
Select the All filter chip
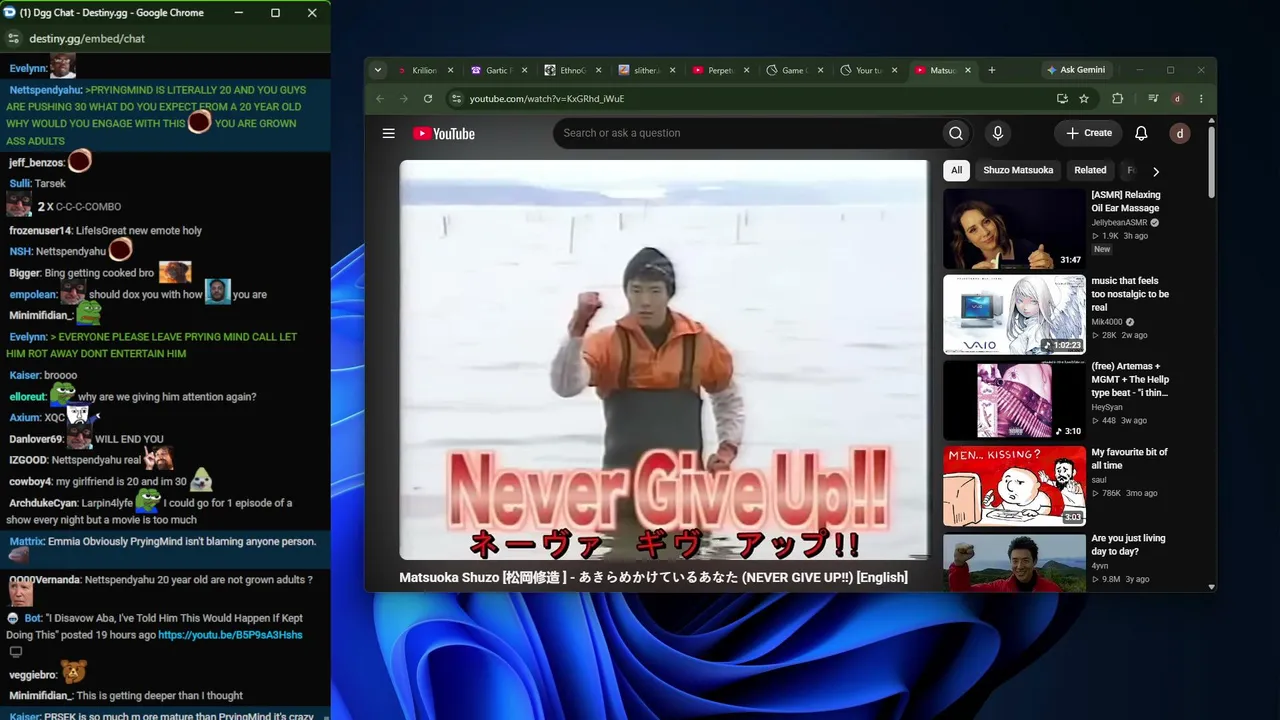point(956,170)
